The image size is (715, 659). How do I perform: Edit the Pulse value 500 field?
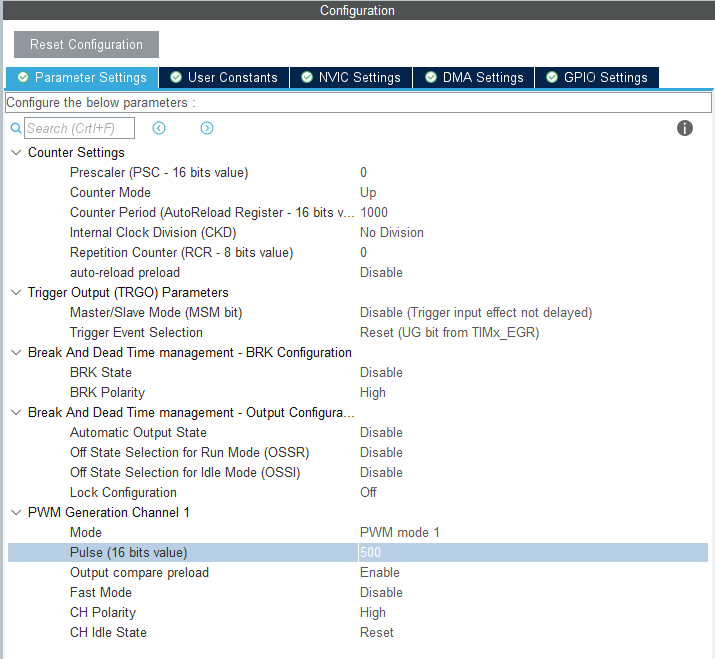pyautogui.click(x=533, y=552)
